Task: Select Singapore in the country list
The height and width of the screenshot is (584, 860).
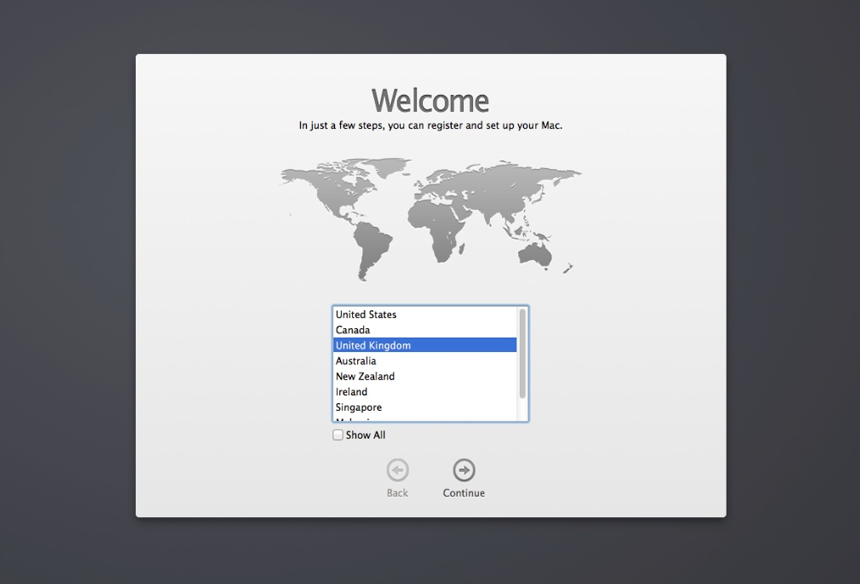Action: point(425,407)
